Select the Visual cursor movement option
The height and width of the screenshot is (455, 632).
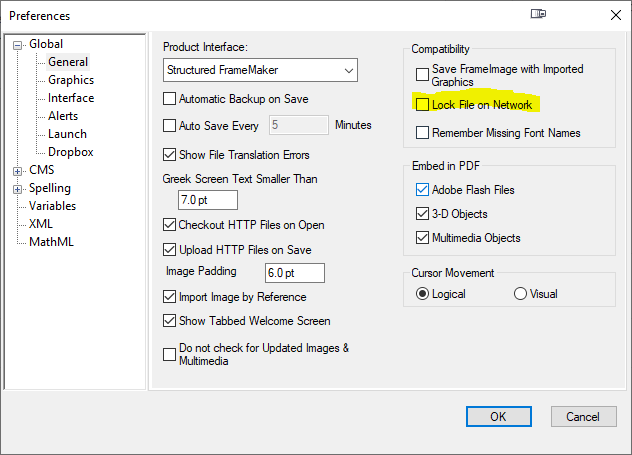520,294
